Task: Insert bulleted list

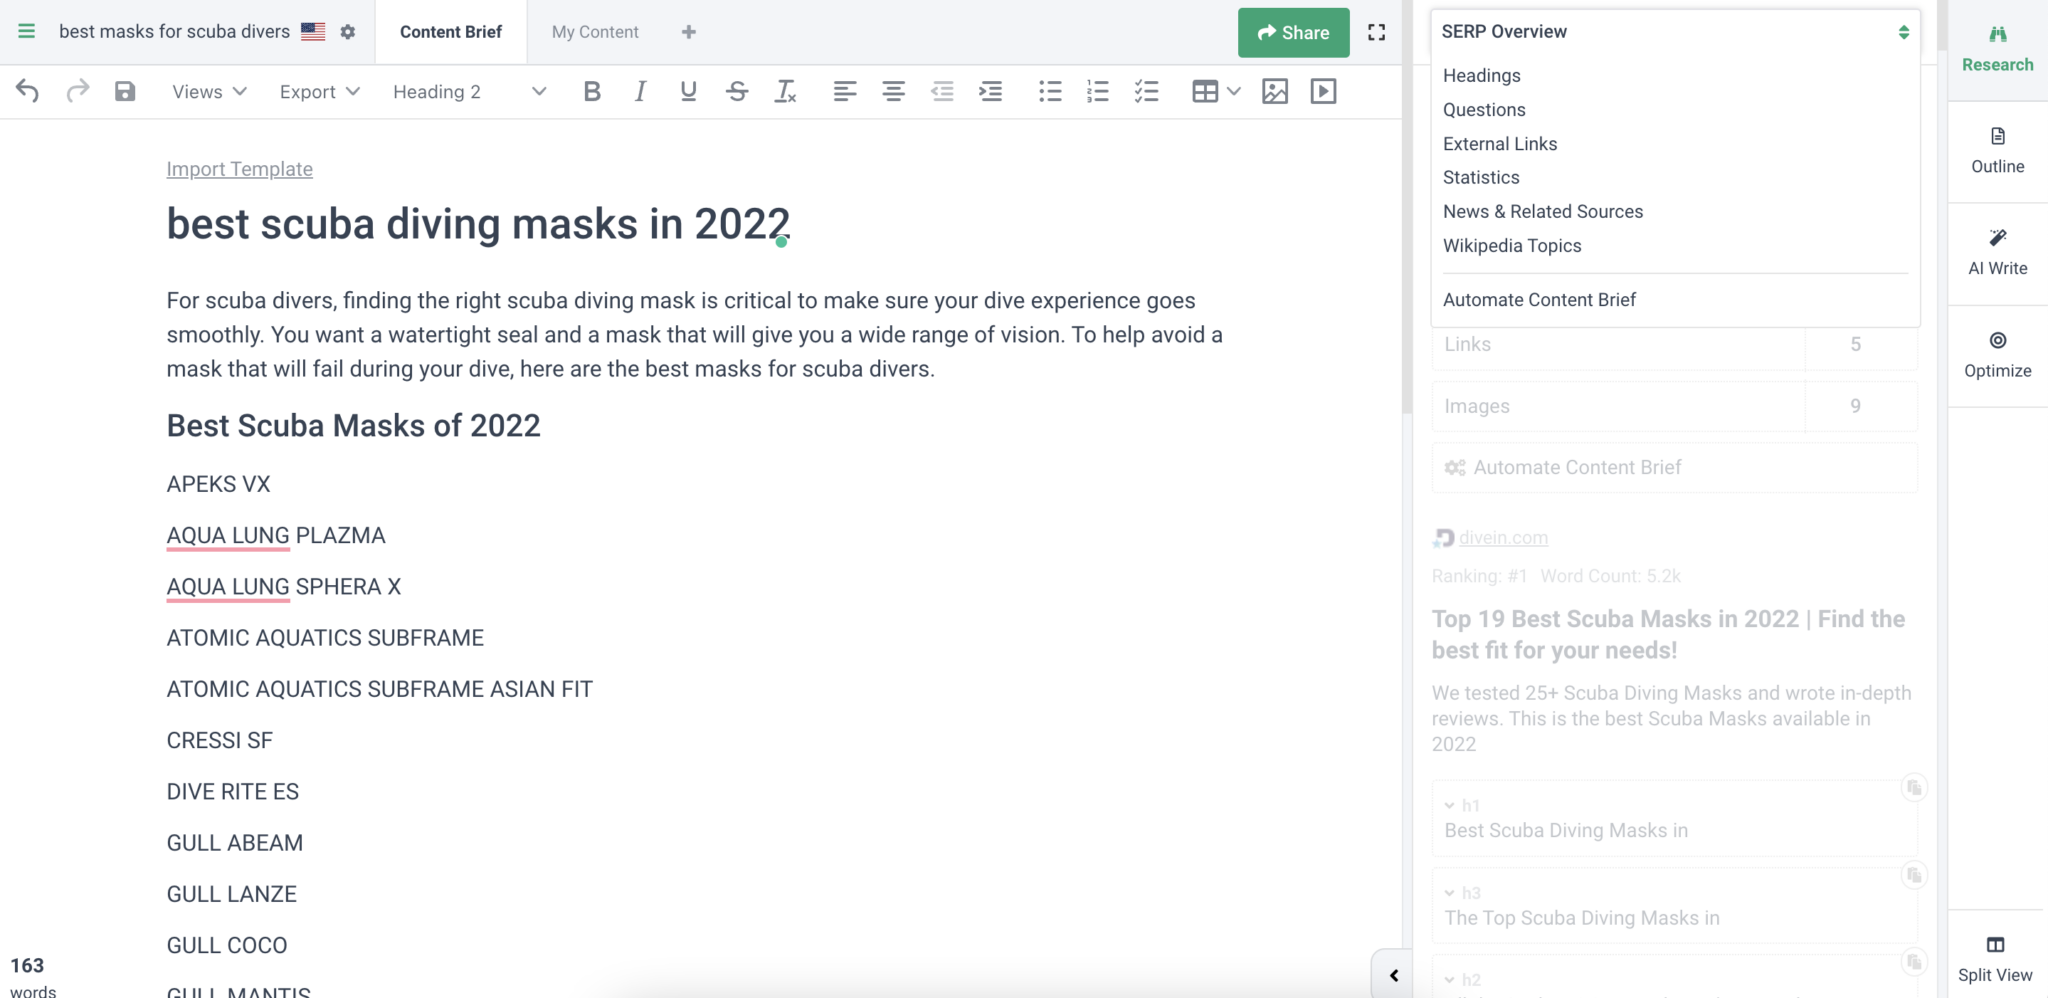Action: (x=1050, y=91)
